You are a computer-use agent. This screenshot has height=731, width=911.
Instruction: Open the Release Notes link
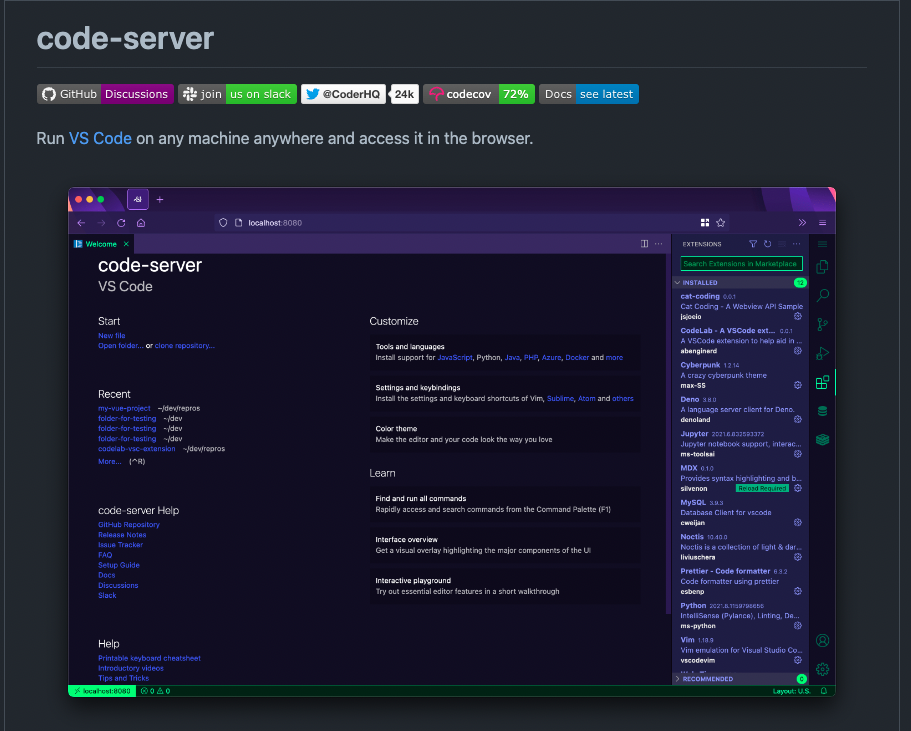click(x=122, y=535)
